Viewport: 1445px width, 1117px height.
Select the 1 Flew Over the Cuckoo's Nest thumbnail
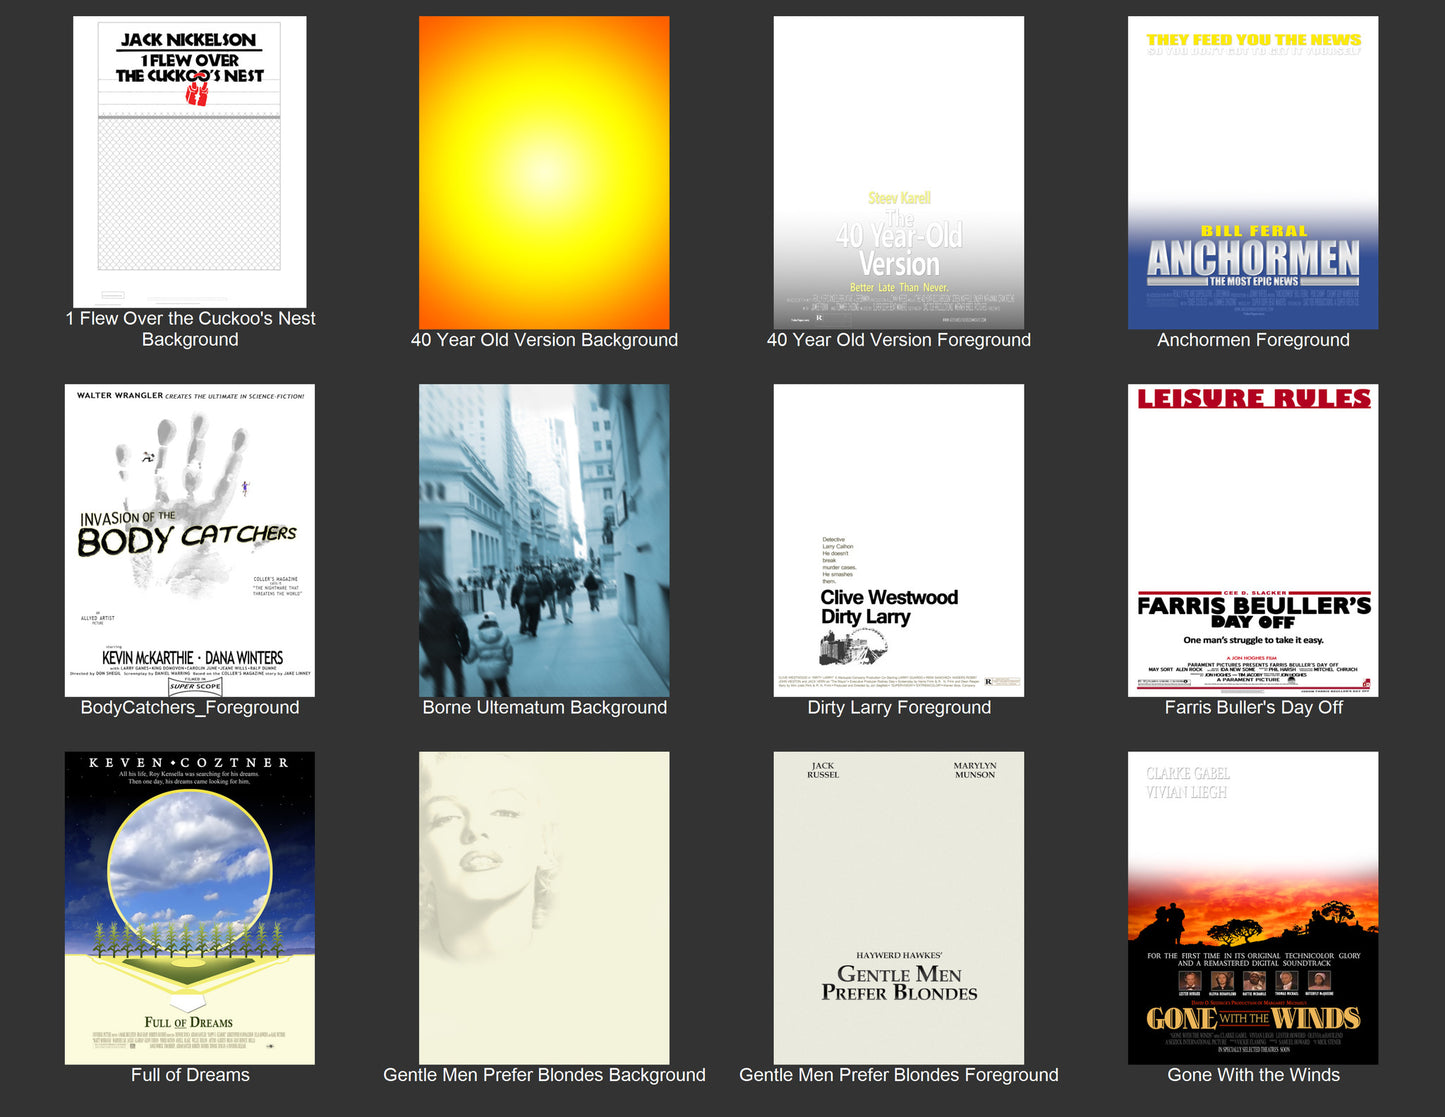coord(189,161)
